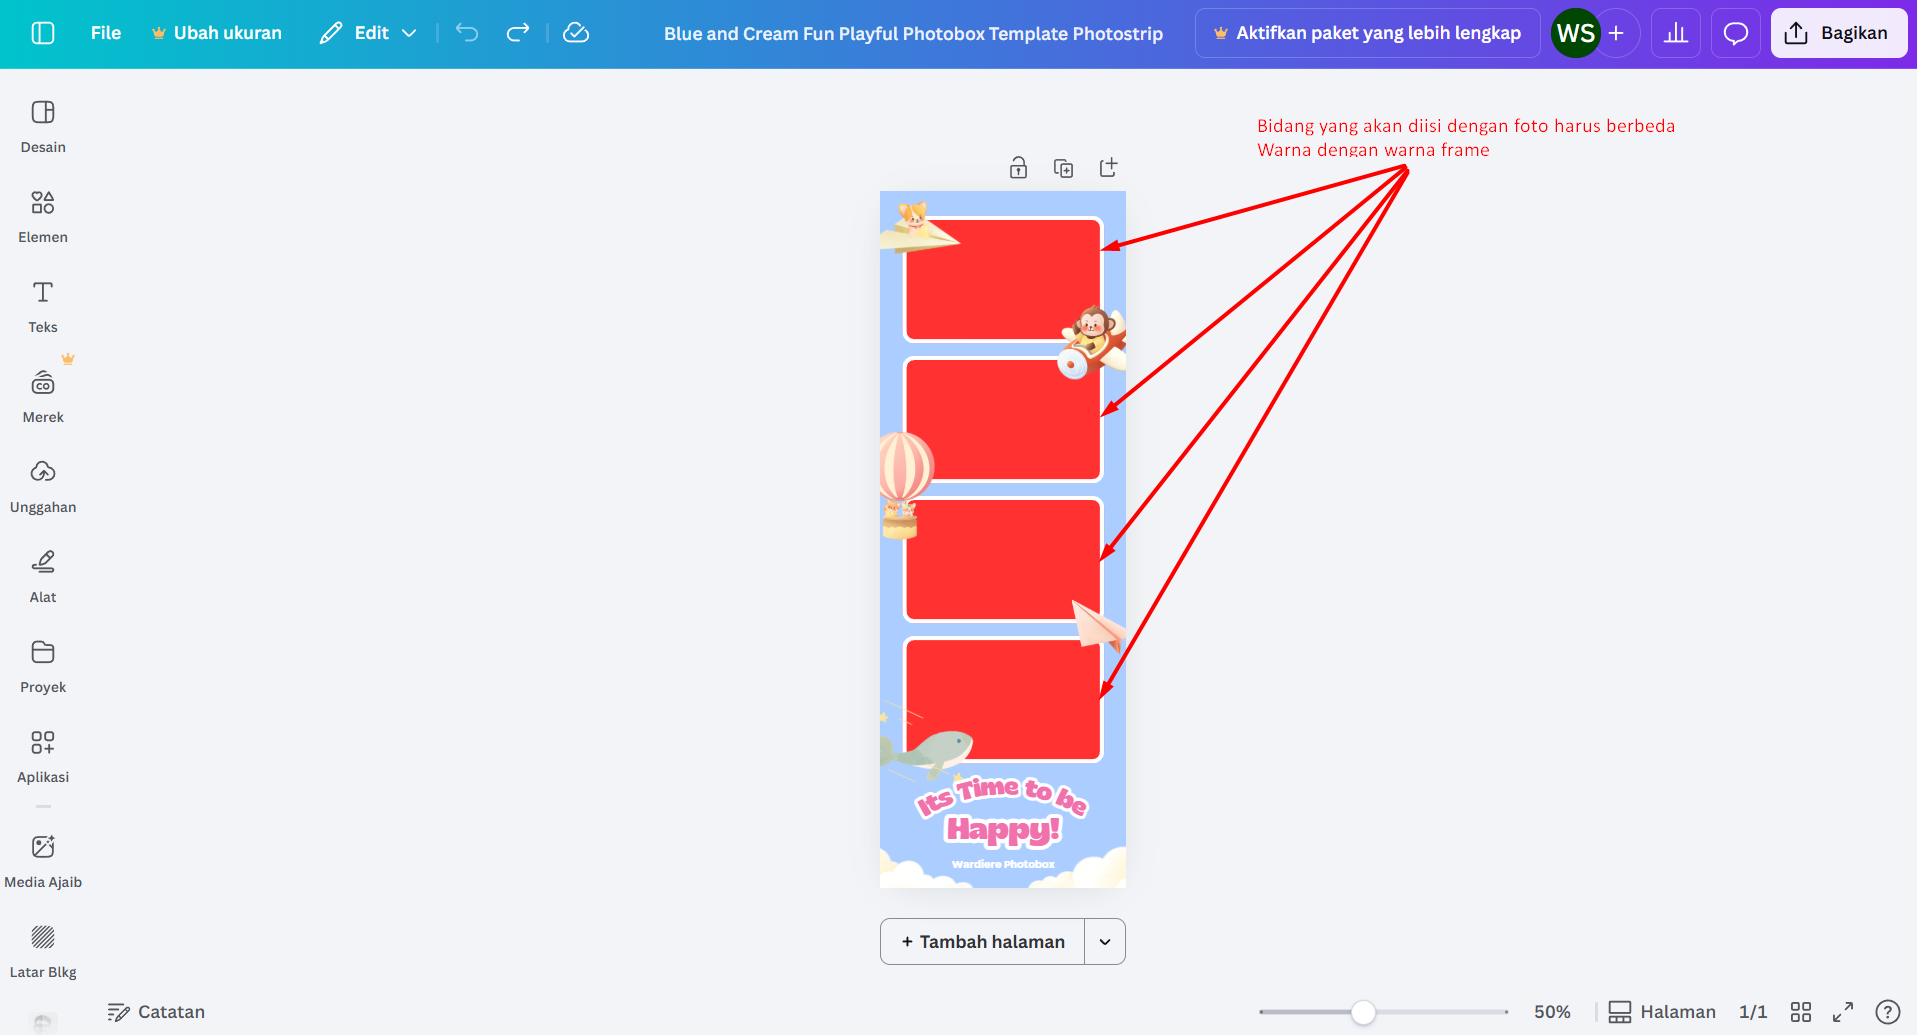Viewport: 1917px width, 1035px height.
Task: Open Media Ajaib panel
Action: click(x=43, y=861)
